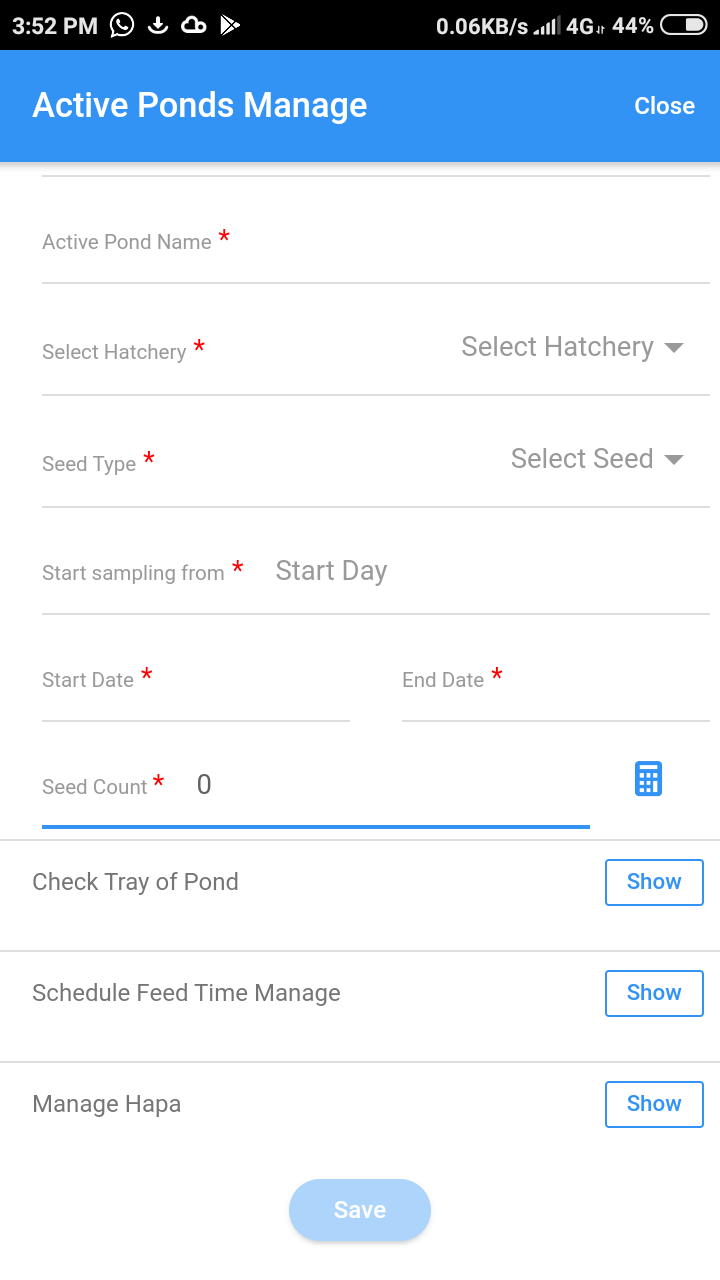Tap the signal strength bars icon

(546, 26)
